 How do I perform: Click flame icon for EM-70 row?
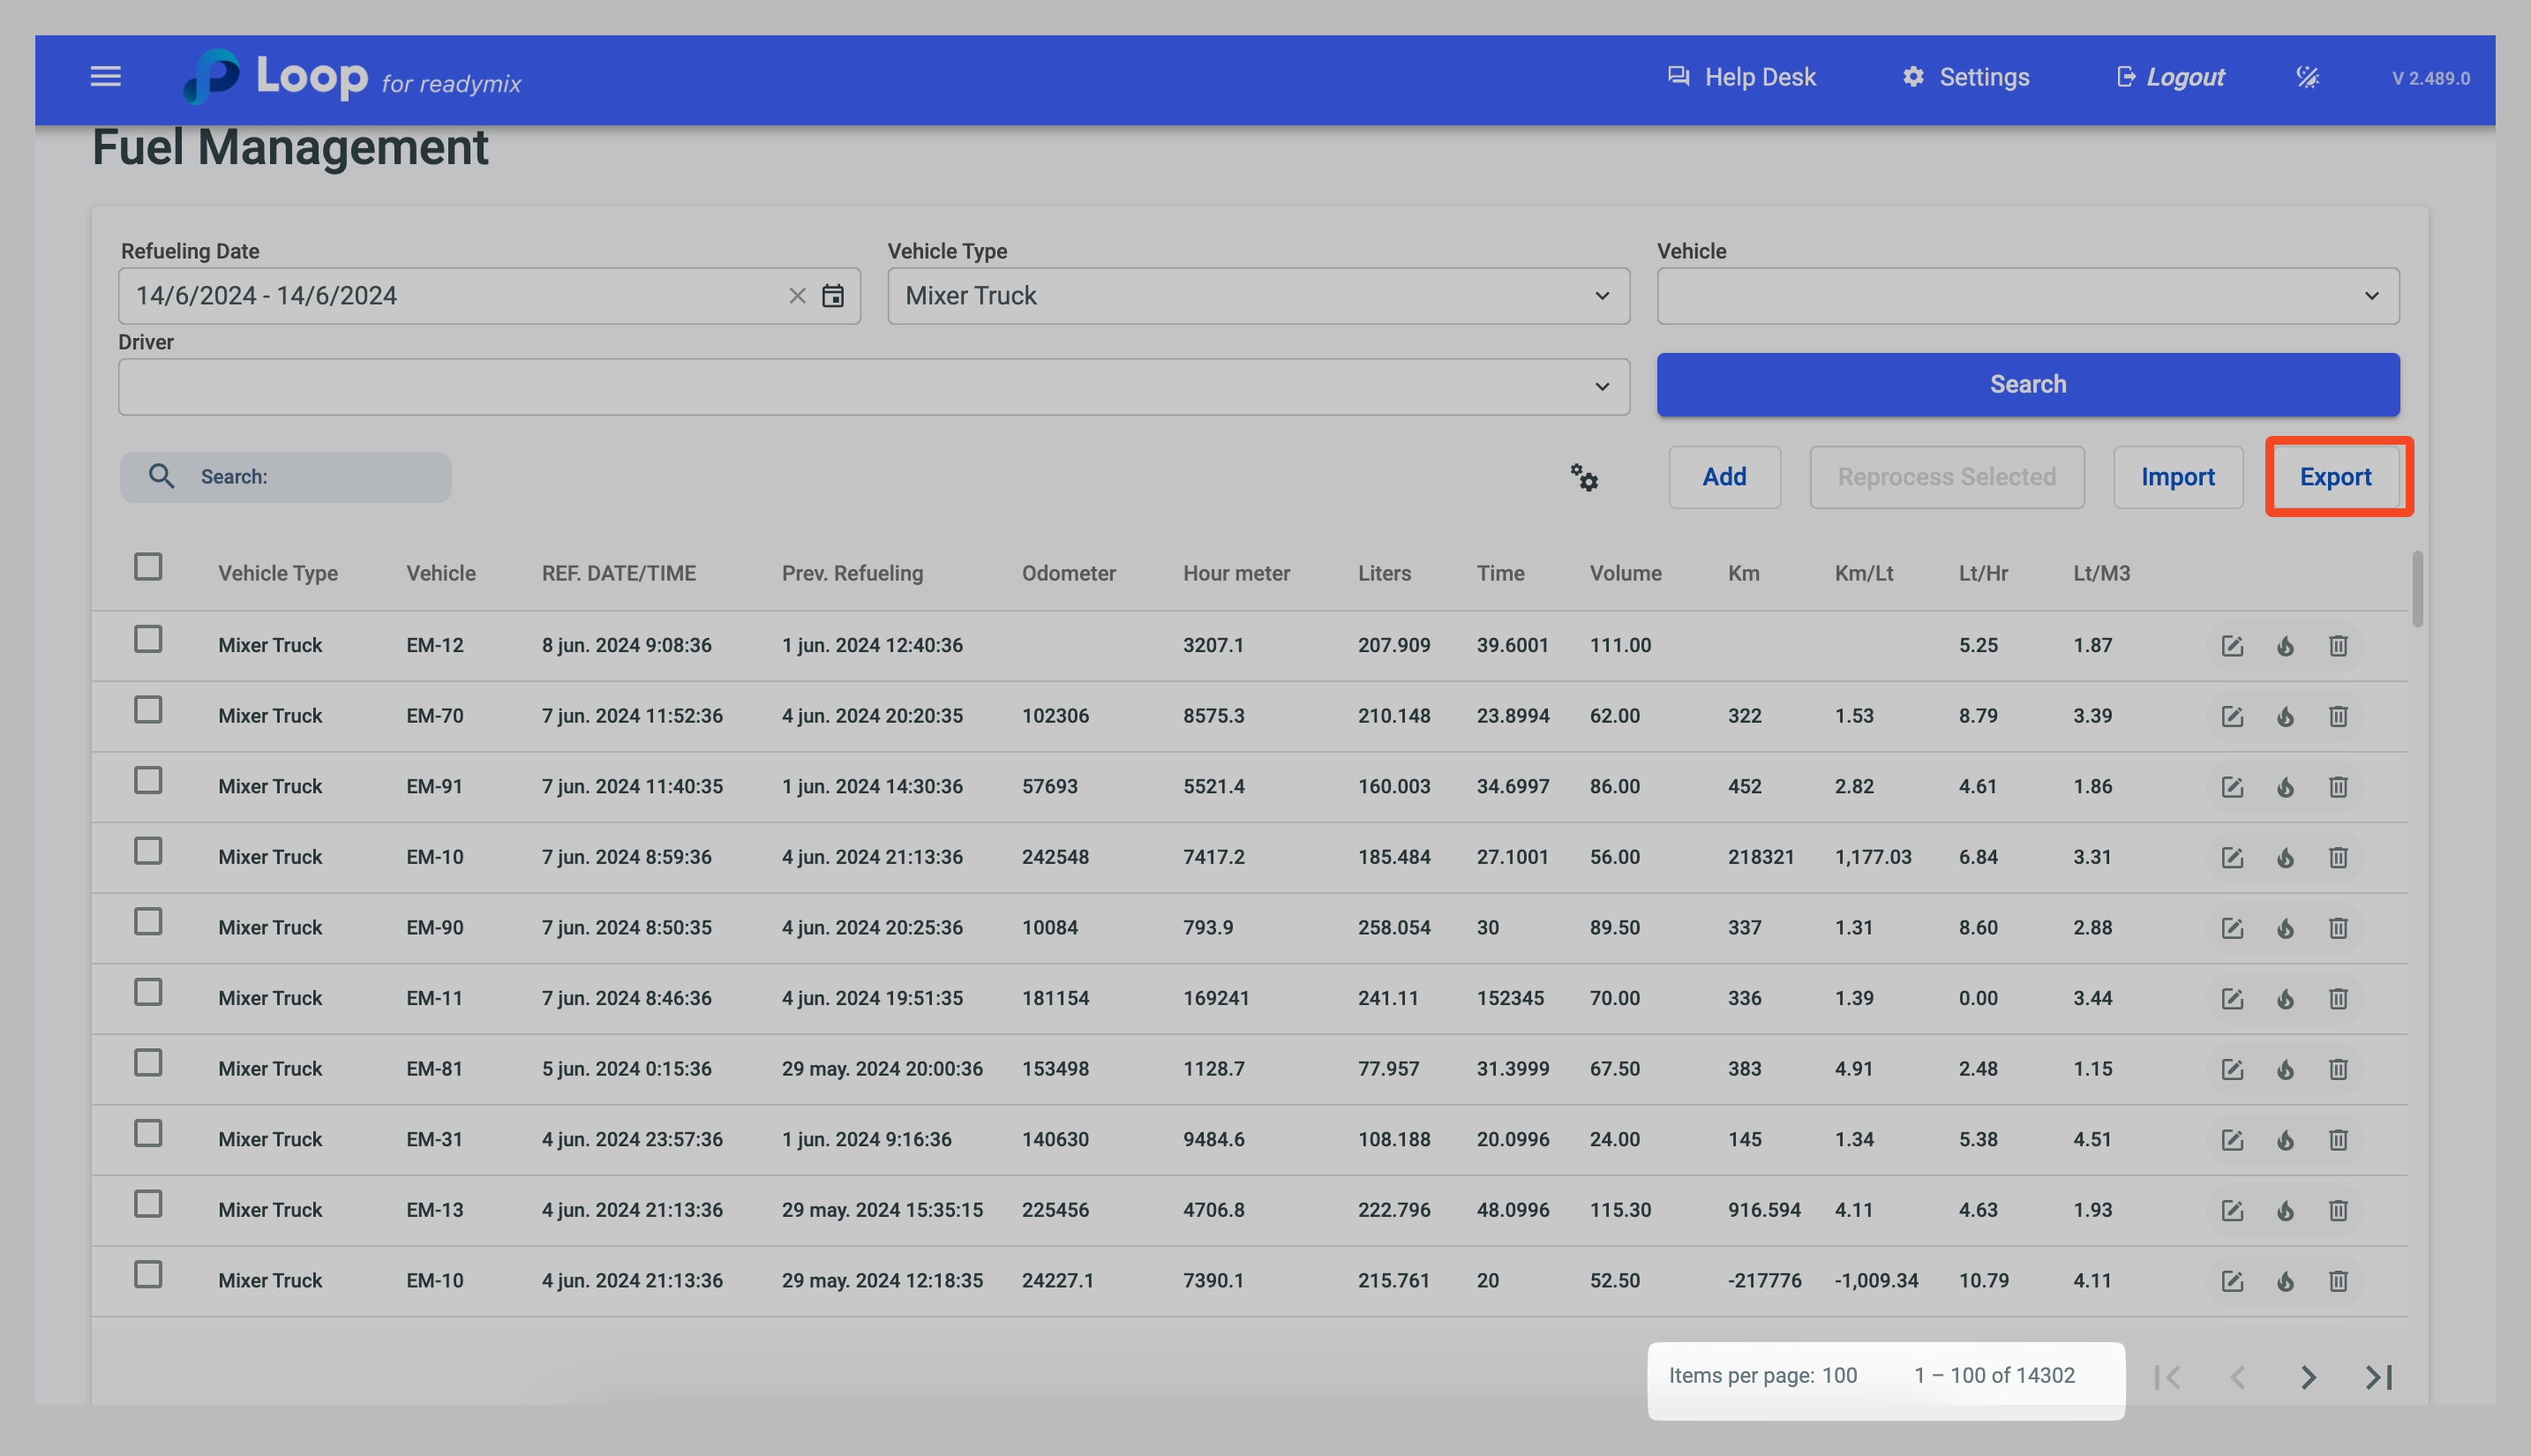(x=2285, y=717)
